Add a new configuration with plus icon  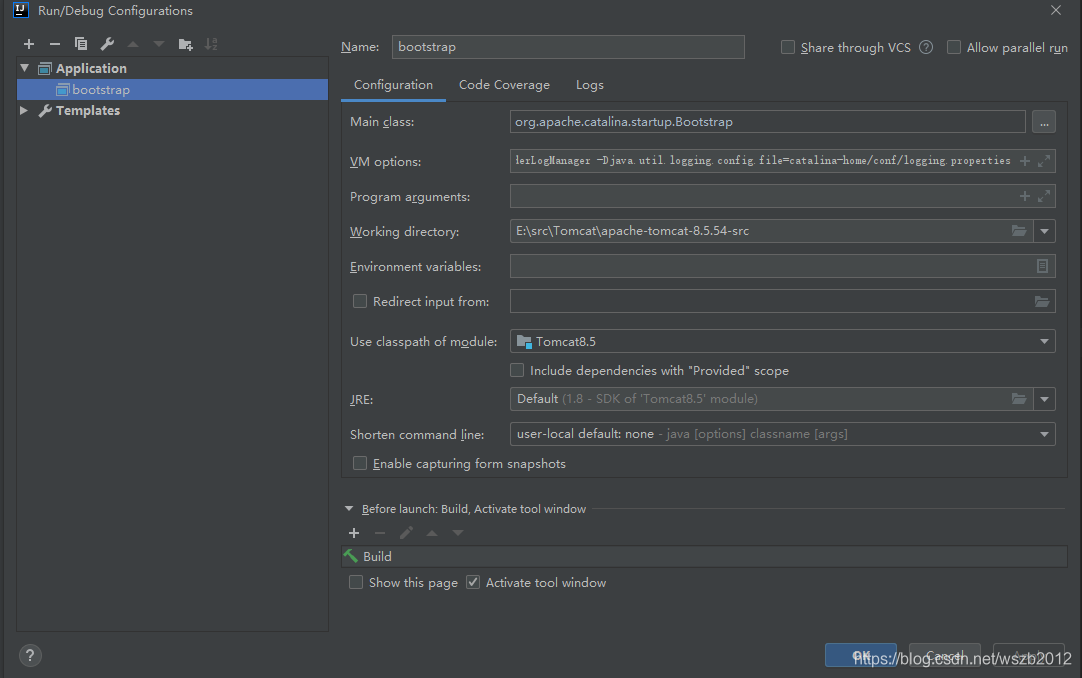(x=29, y=44)
